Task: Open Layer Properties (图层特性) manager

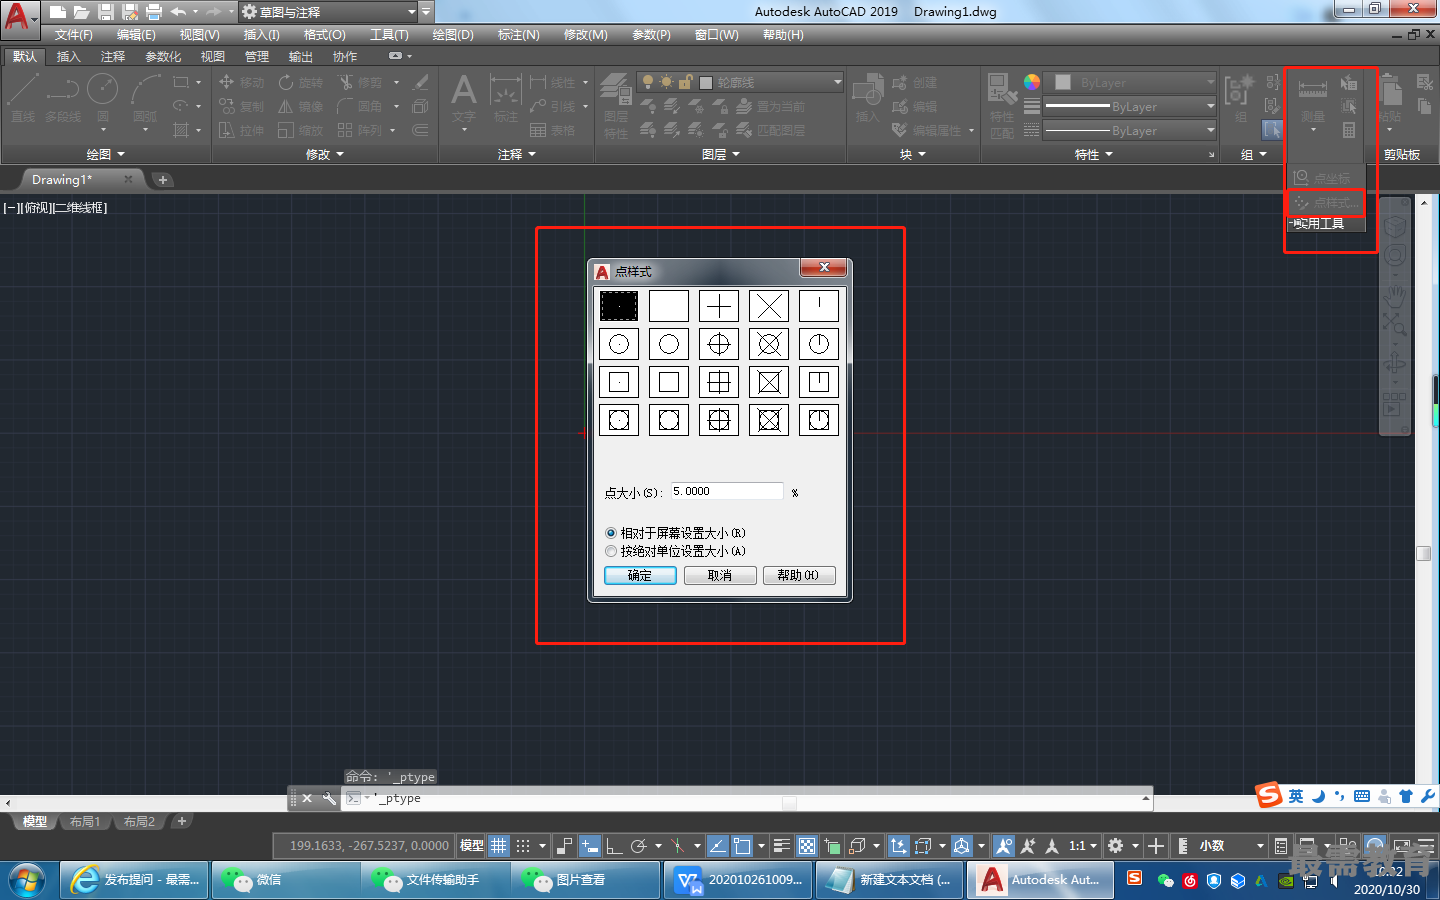Action: 616,105
